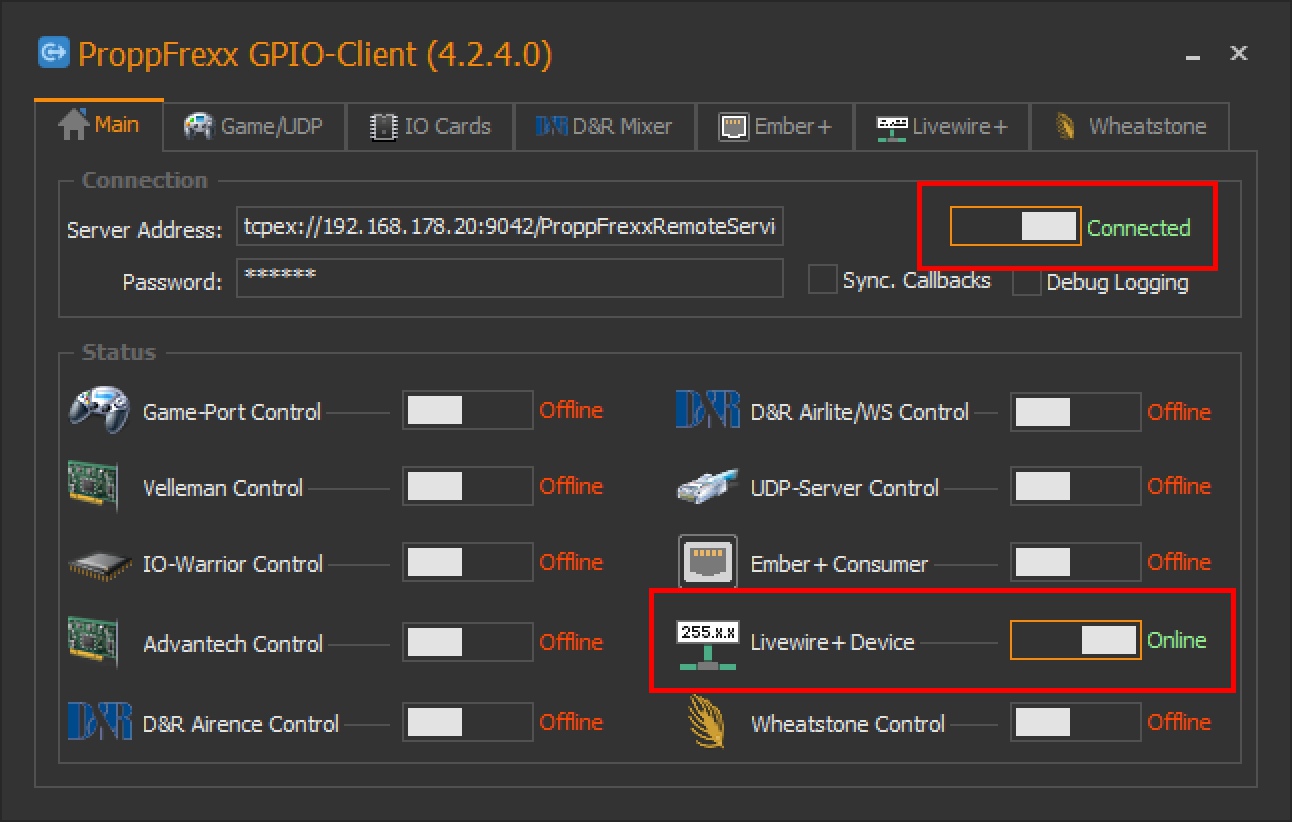Turn on the D&R Airlite/WS Control switch
This screenshot has width=1292, height=822.
click(1075, 411)
